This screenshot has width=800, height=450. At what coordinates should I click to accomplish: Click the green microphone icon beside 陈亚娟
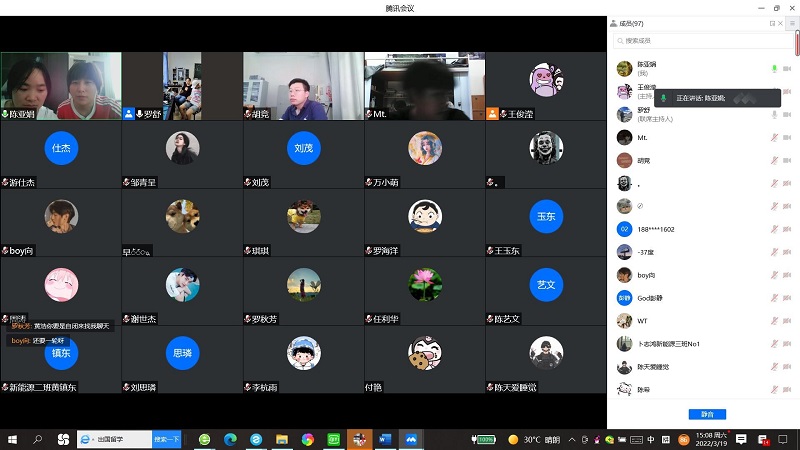coord(774,68)
